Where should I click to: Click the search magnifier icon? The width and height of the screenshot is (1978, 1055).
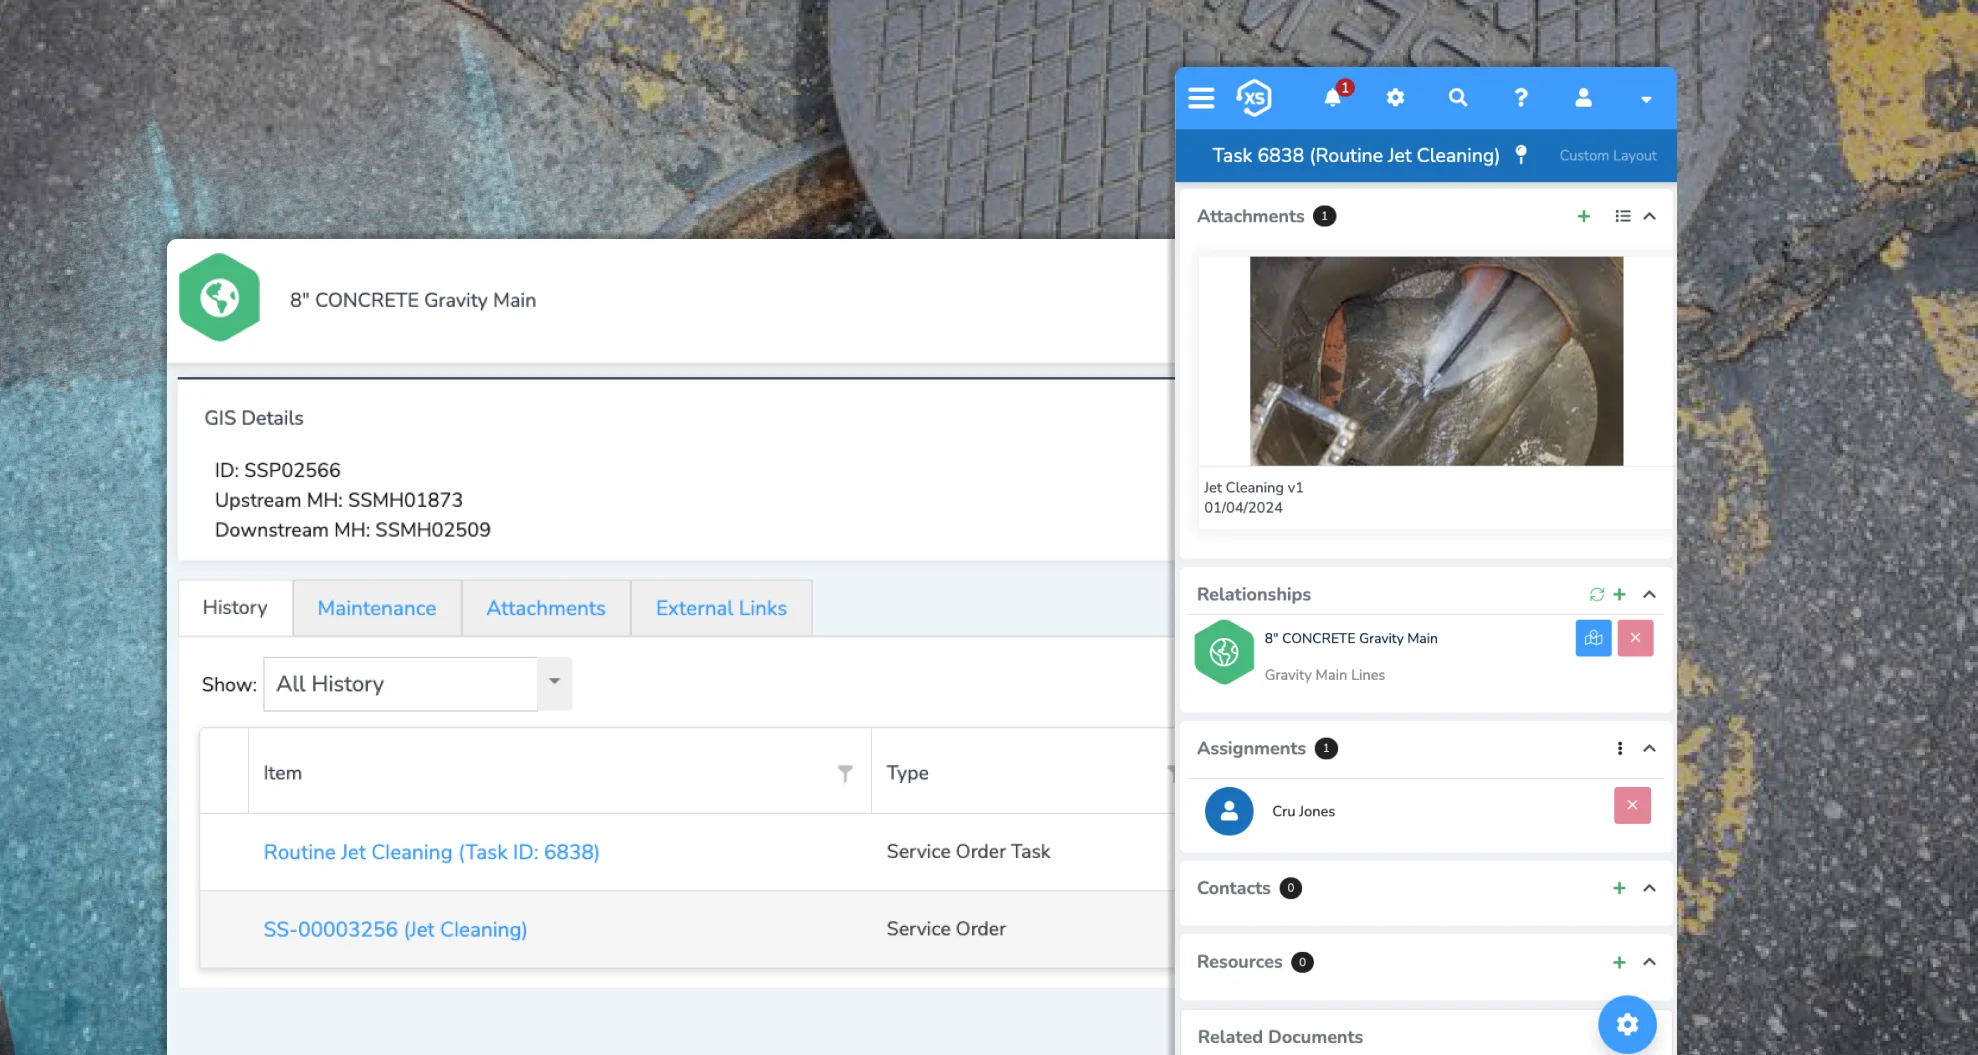pyautogui.click(x=1458, y=98)
